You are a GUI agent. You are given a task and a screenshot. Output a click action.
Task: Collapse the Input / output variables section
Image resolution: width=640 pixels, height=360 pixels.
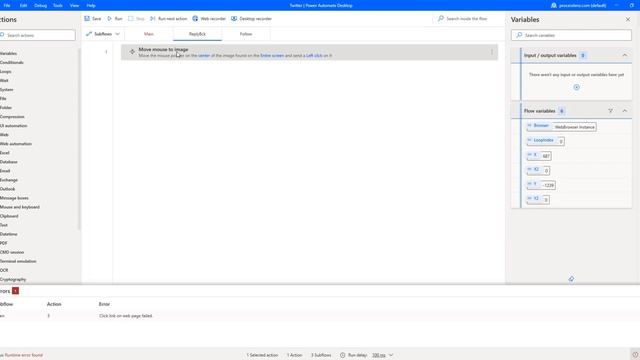coord(624,55)
